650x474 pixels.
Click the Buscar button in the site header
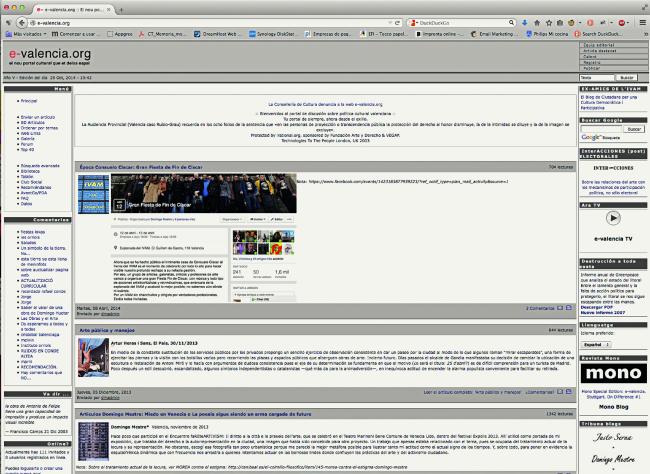627,78
